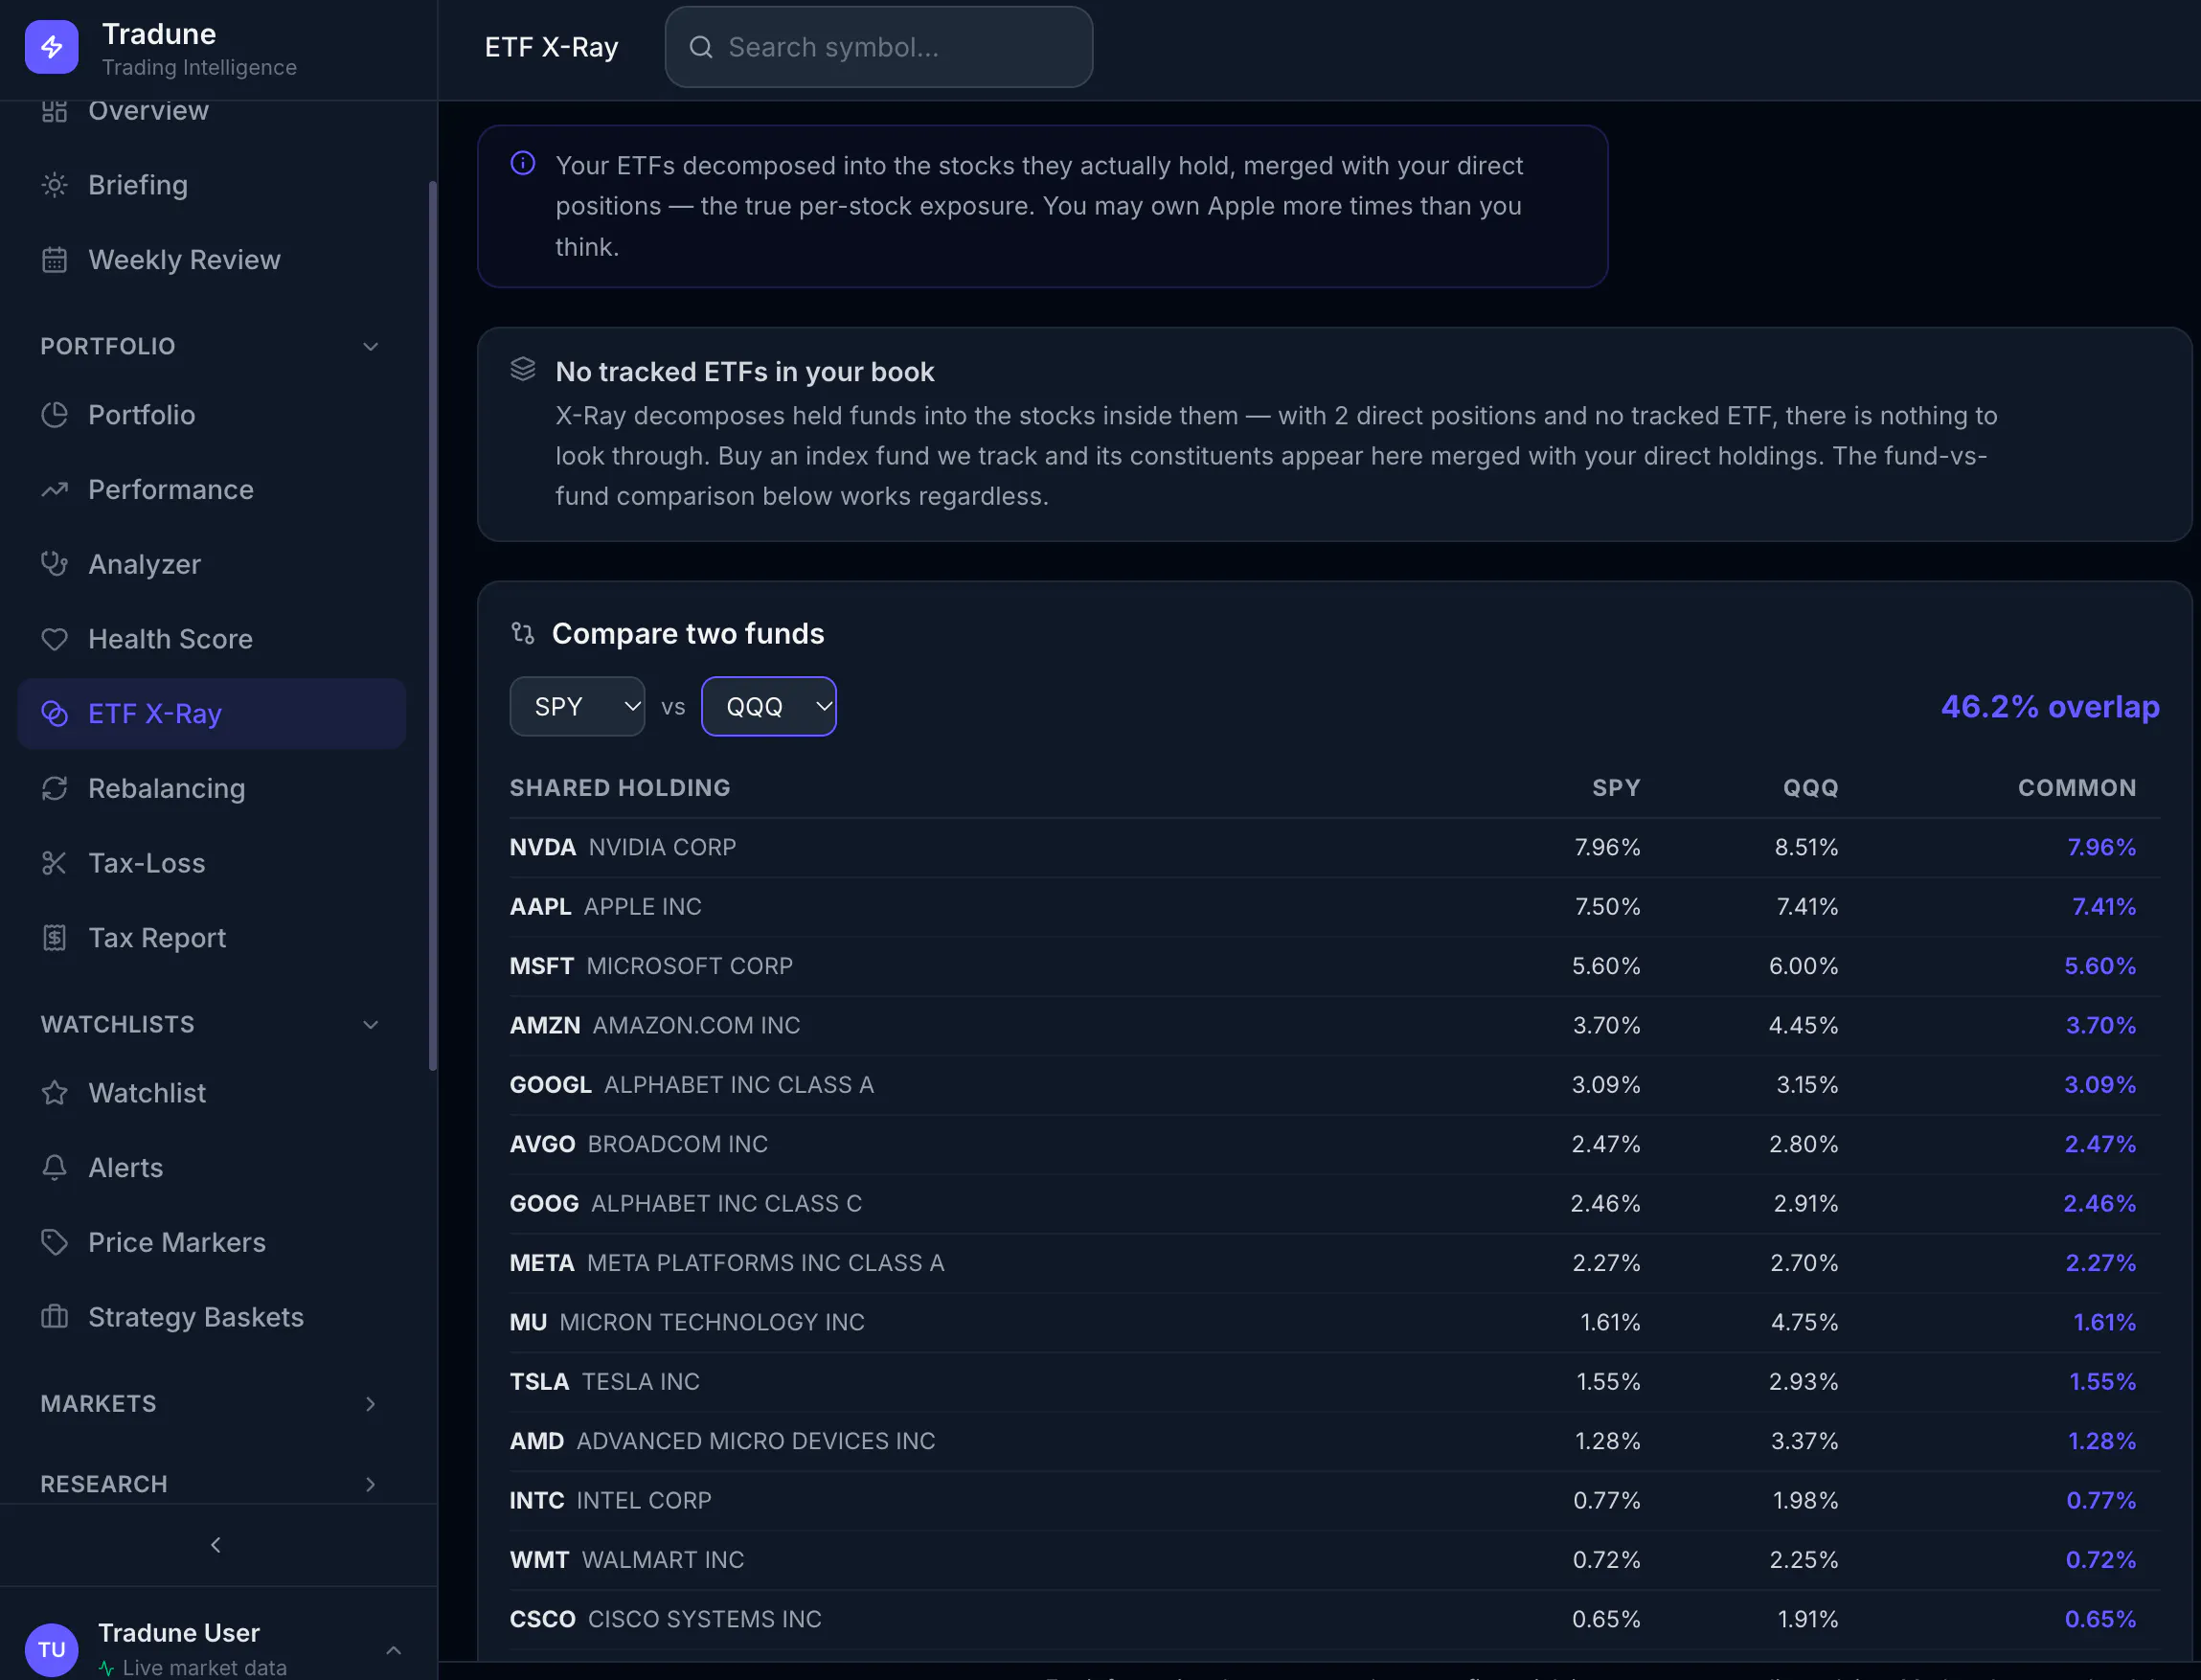Click the Briefing sun icon
The height and width of the screenshot is (1680, 2201).
click(x=54, y=185)
